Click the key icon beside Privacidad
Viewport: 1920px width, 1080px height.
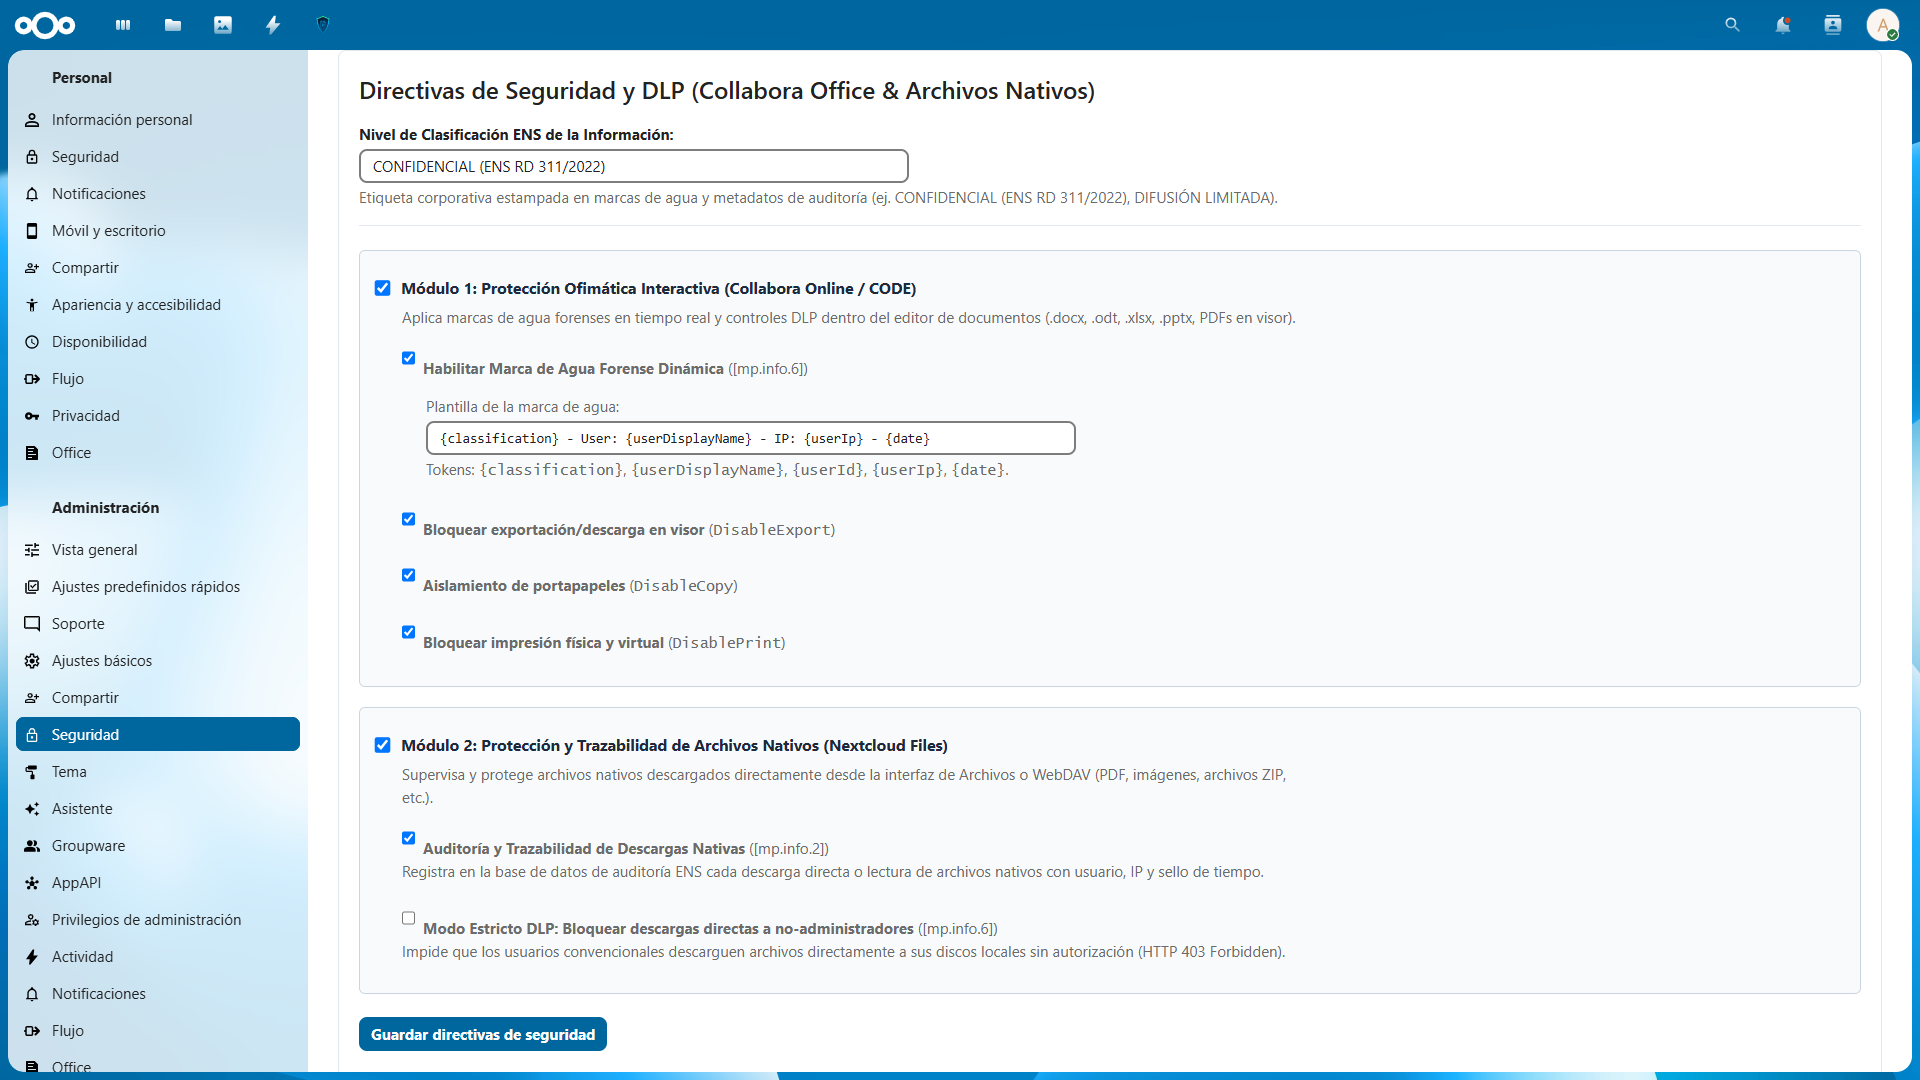[x=32, y=416]
